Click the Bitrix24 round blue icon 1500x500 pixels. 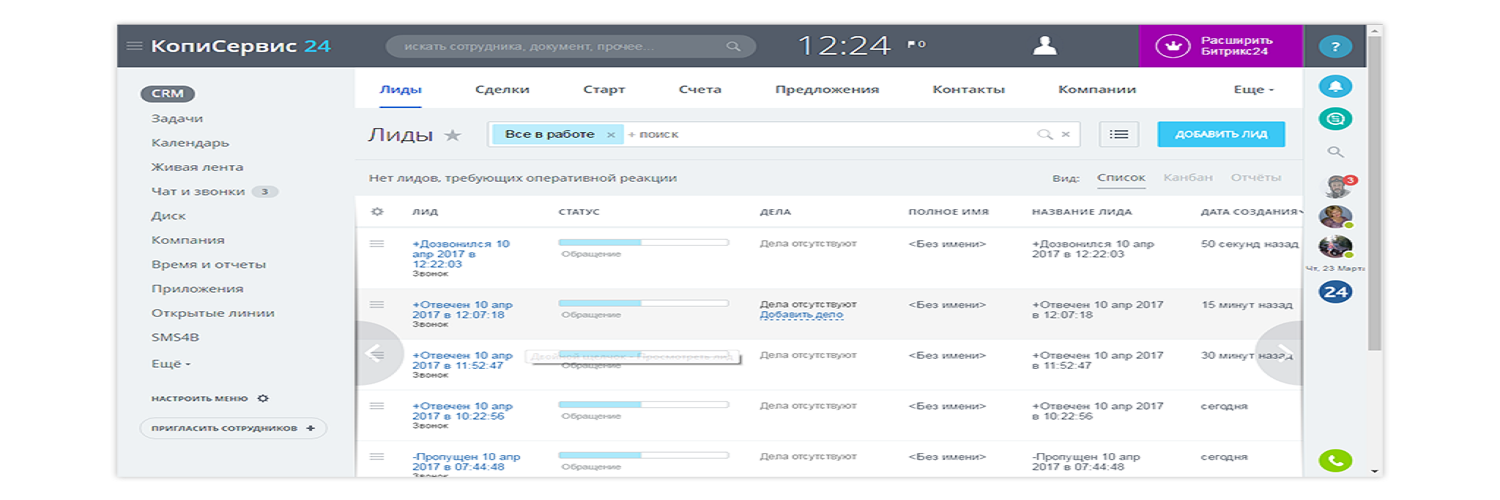tap(1335, 292)
